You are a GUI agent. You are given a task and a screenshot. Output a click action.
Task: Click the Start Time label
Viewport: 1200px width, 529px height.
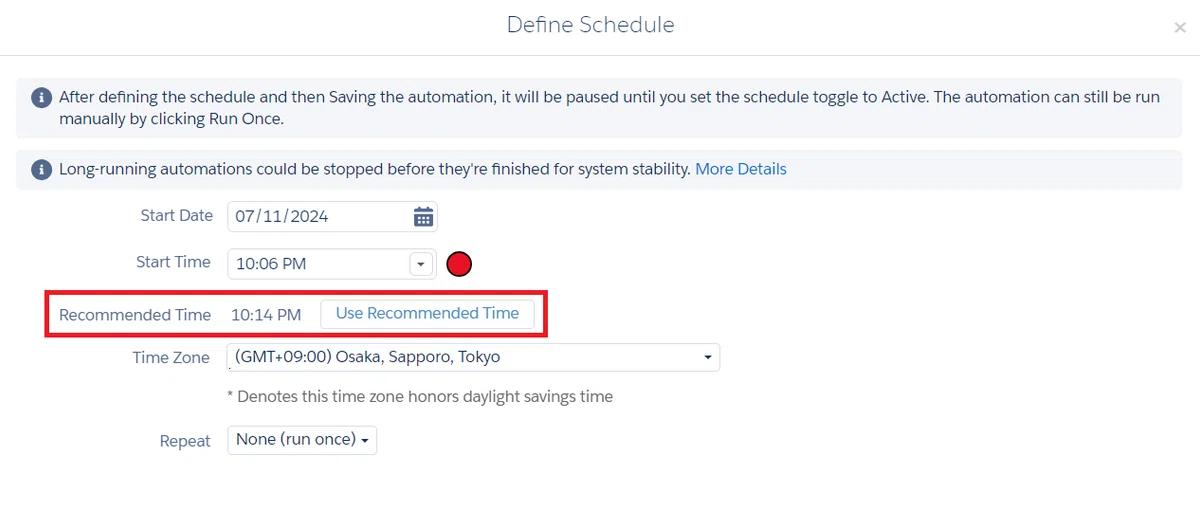pyautogui.click(x=173, y=262)
